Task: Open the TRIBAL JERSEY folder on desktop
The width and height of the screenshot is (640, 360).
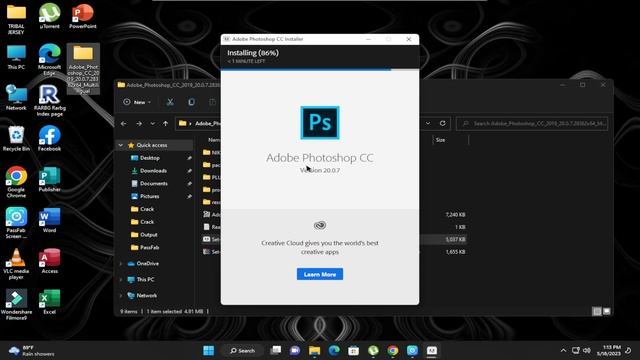Action: [16, 18]
